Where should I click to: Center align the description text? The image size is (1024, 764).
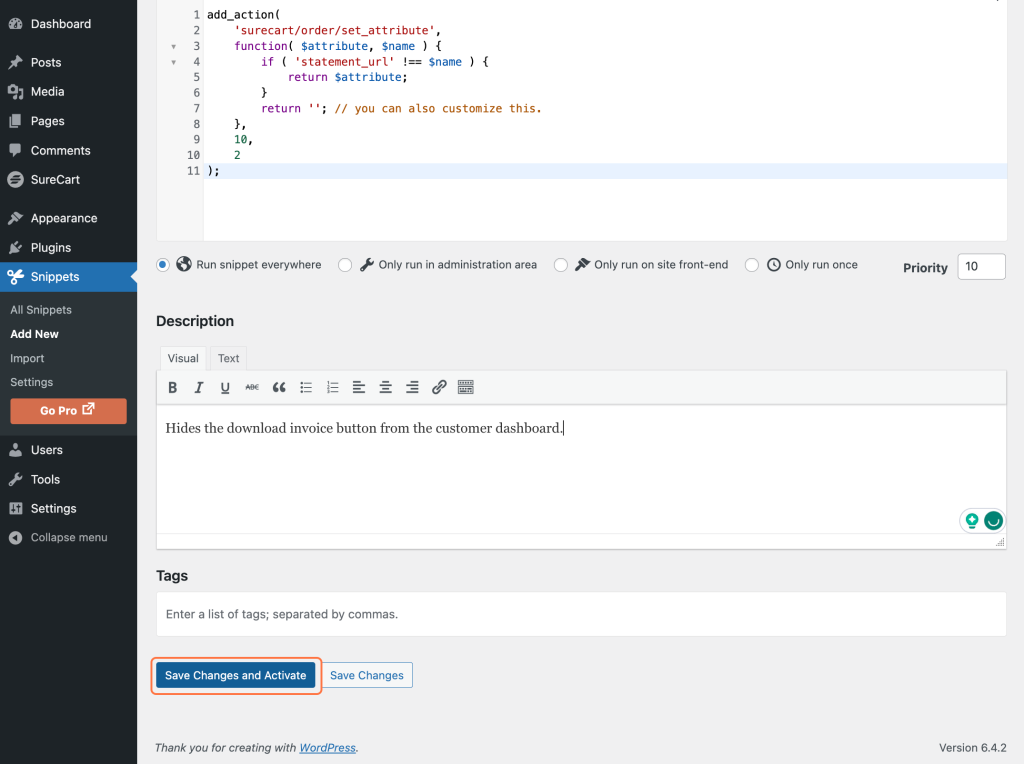click(x=385, y=388)
